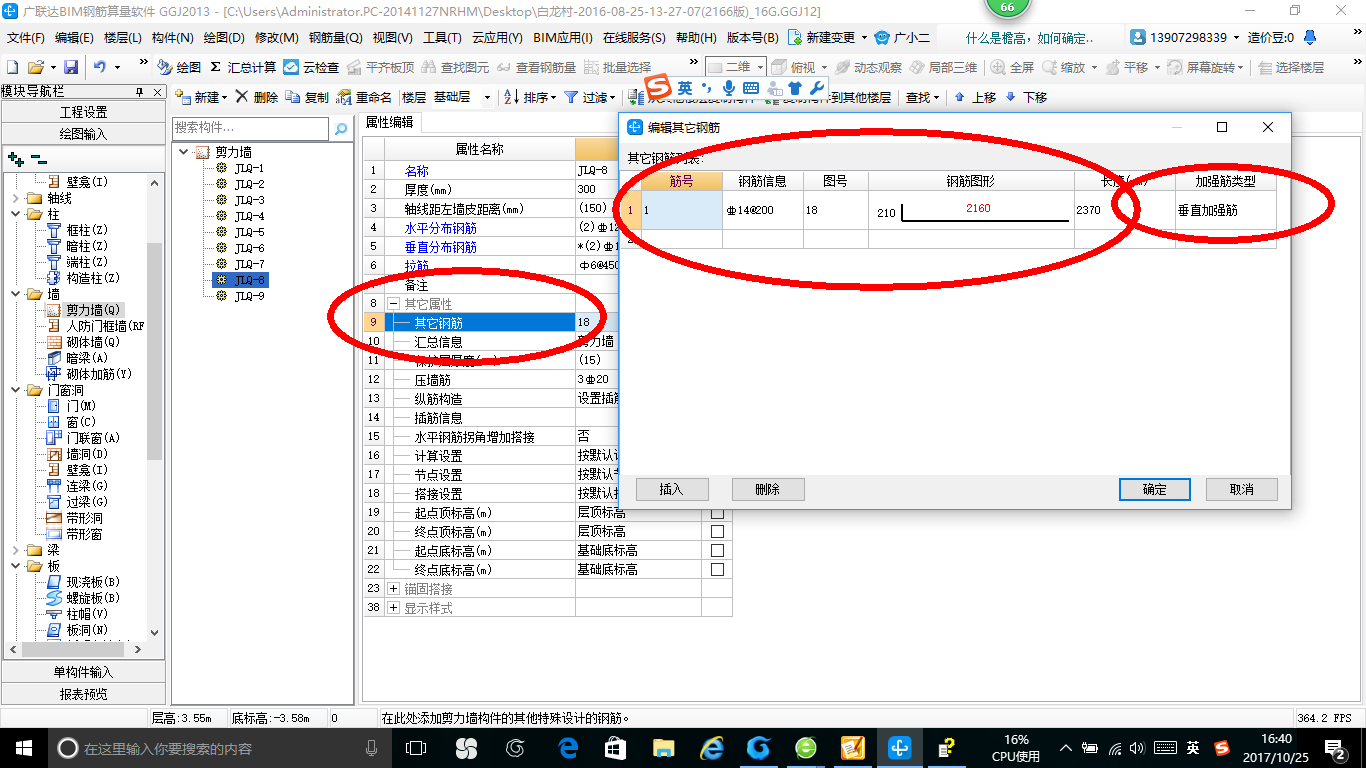The width and height of the screenshot is (1366, 768).
Task: Click 下移 move down arrow
Action: tap(1026, 97)
